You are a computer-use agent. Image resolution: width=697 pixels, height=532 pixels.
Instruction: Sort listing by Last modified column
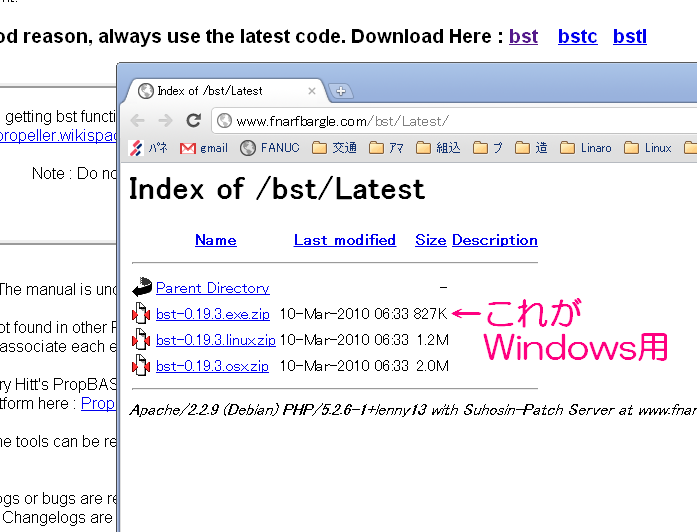tap(344, 240)
